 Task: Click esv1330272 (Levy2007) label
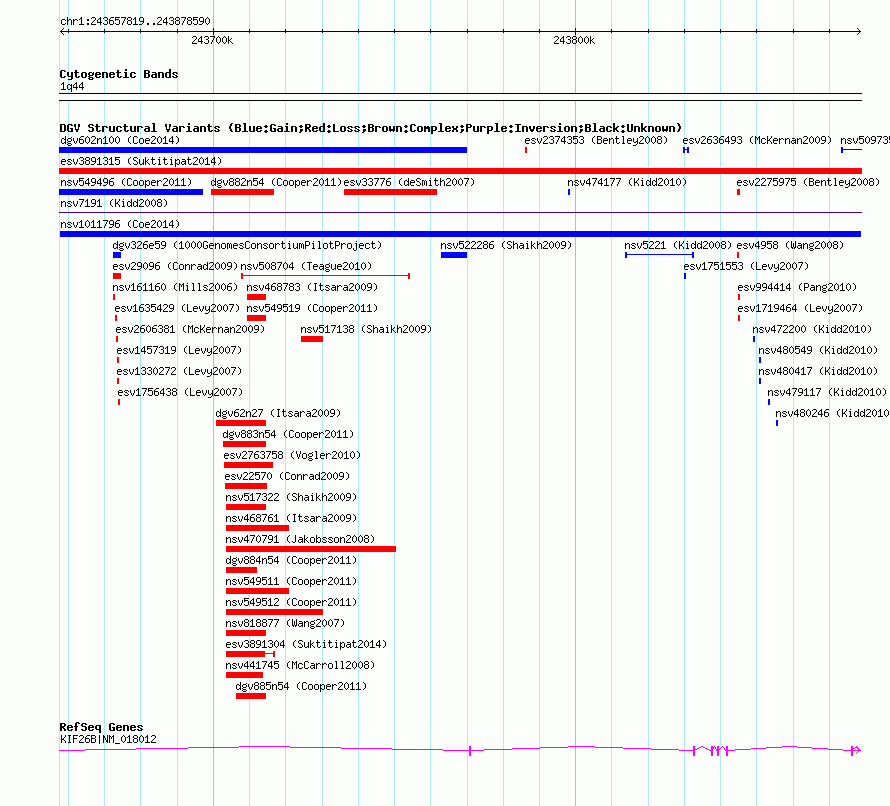pos(179,371)
